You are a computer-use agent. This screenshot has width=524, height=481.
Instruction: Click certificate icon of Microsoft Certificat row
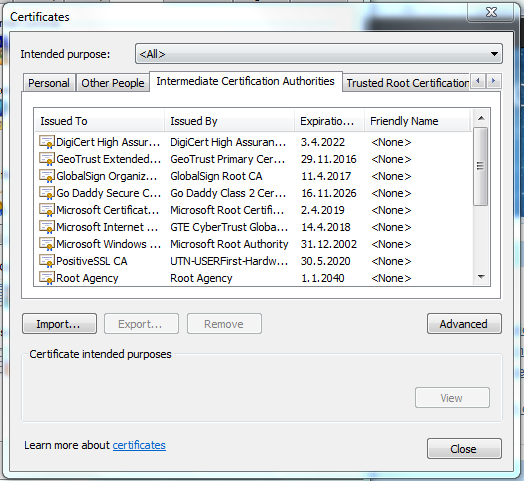47,210
